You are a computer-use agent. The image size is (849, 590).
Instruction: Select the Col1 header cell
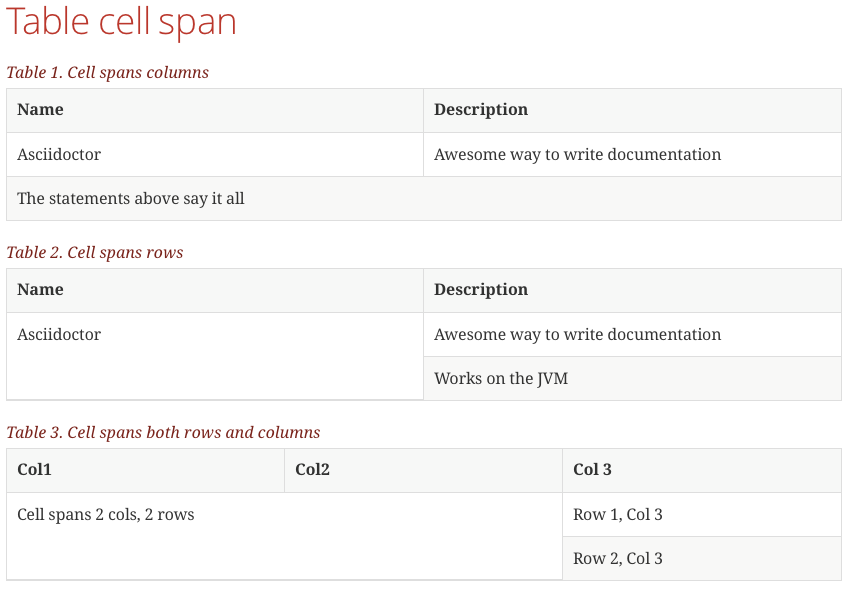(x=34, y=470)
